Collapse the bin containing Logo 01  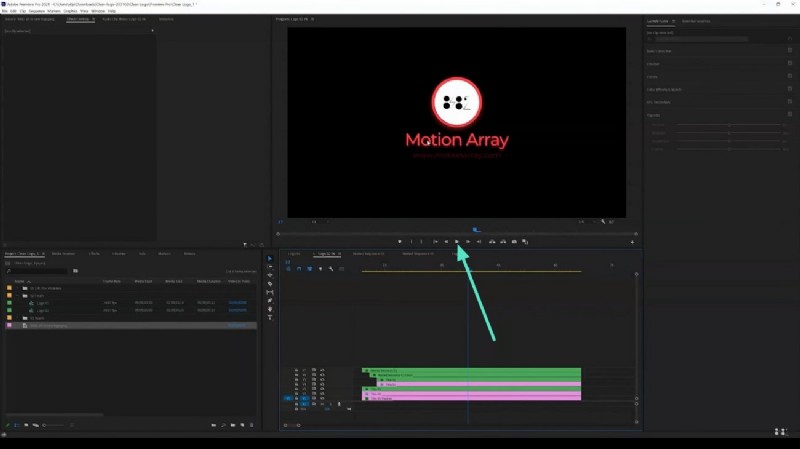pos(18,296)
